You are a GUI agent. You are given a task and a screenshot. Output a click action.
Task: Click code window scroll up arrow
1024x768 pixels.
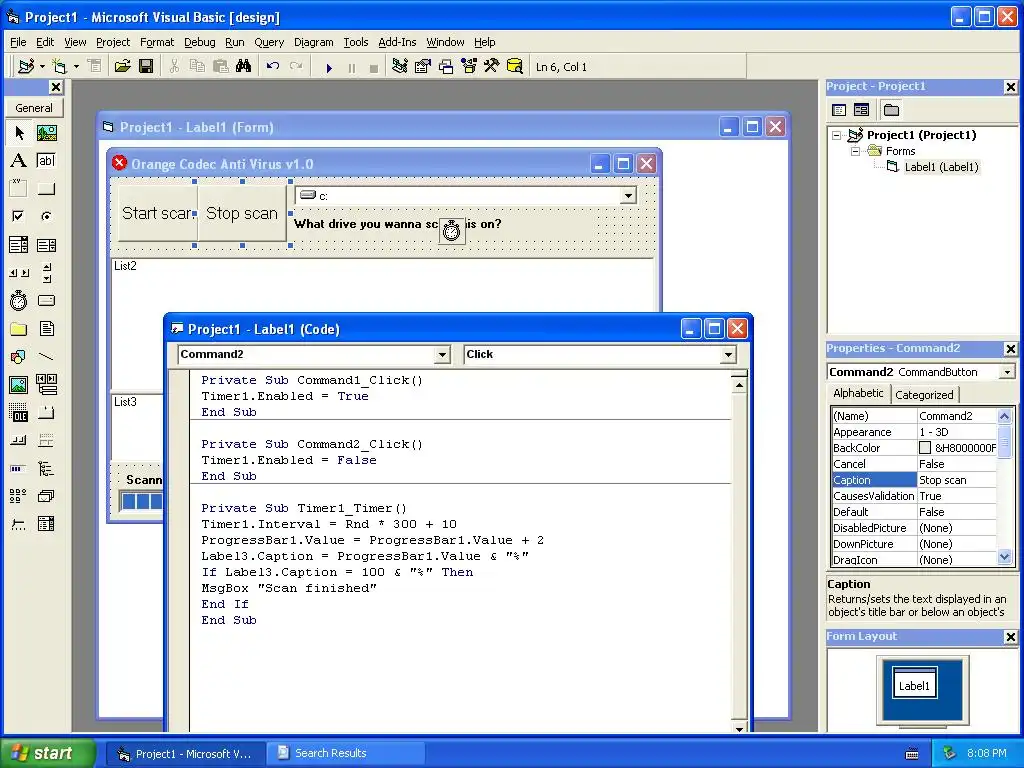tap(739, 385)
